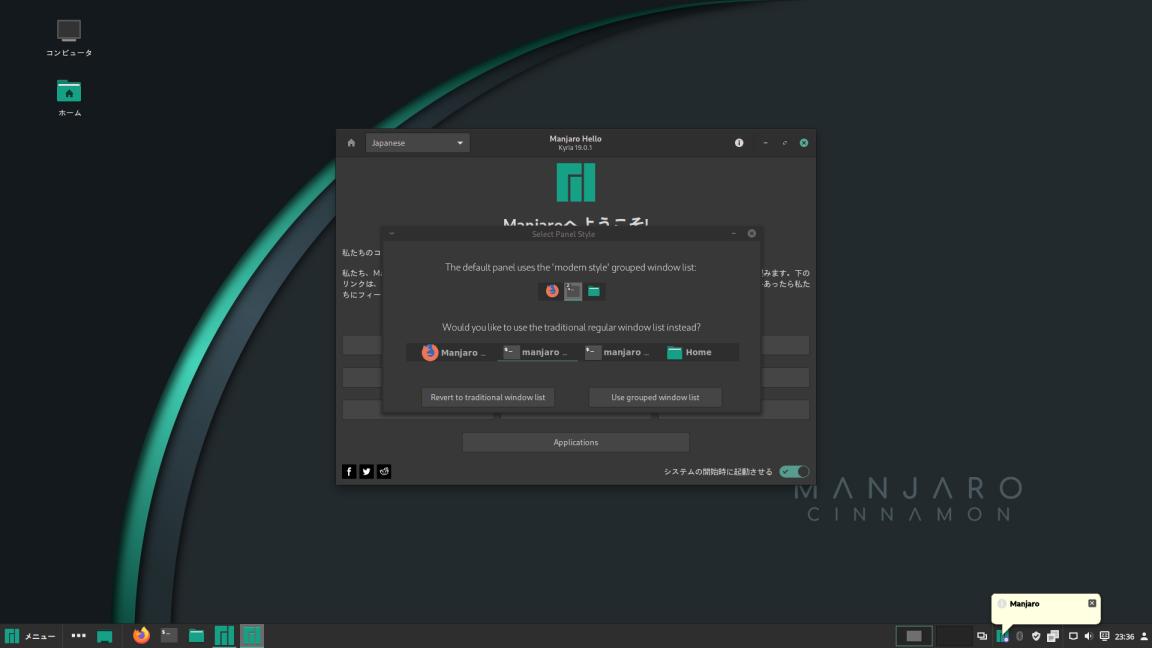Click the volume icon in system tray
Screen dimensions: 1152x648
click(x=1088, y=636)
